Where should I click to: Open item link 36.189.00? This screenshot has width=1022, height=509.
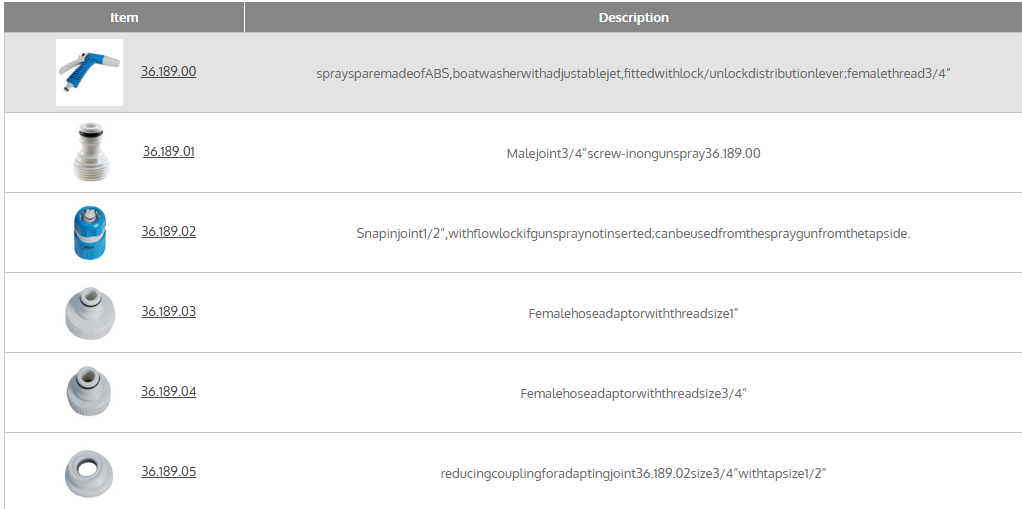168,72
